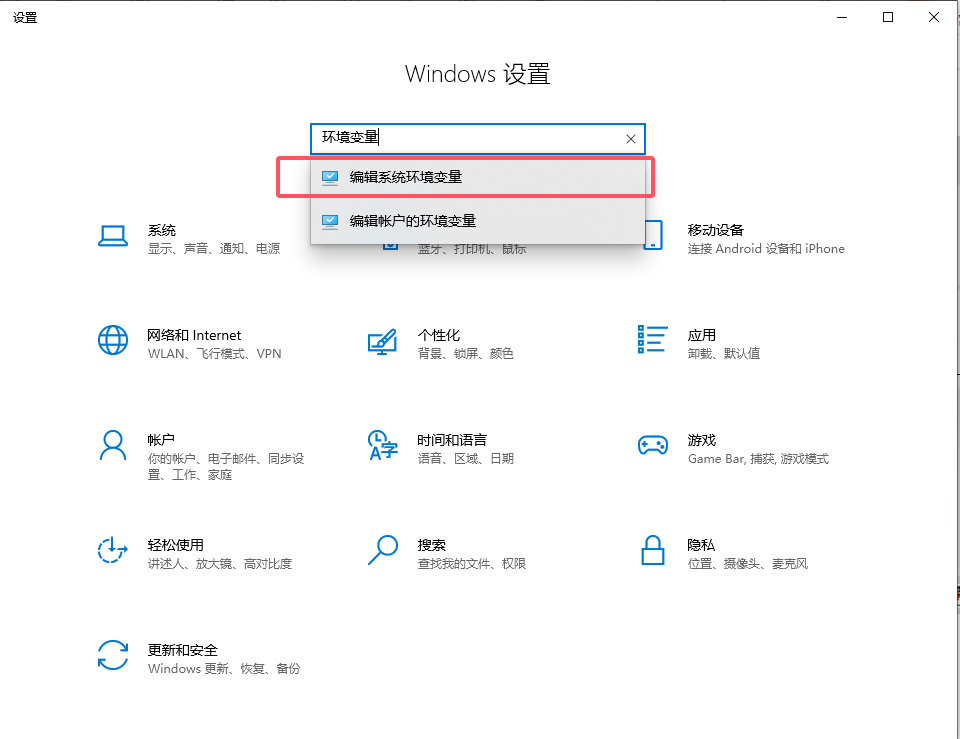The height and width of the screenshot is (739, 960).
Task: Click the text 语音、区域、日期
Action: [x=465, y=459]
